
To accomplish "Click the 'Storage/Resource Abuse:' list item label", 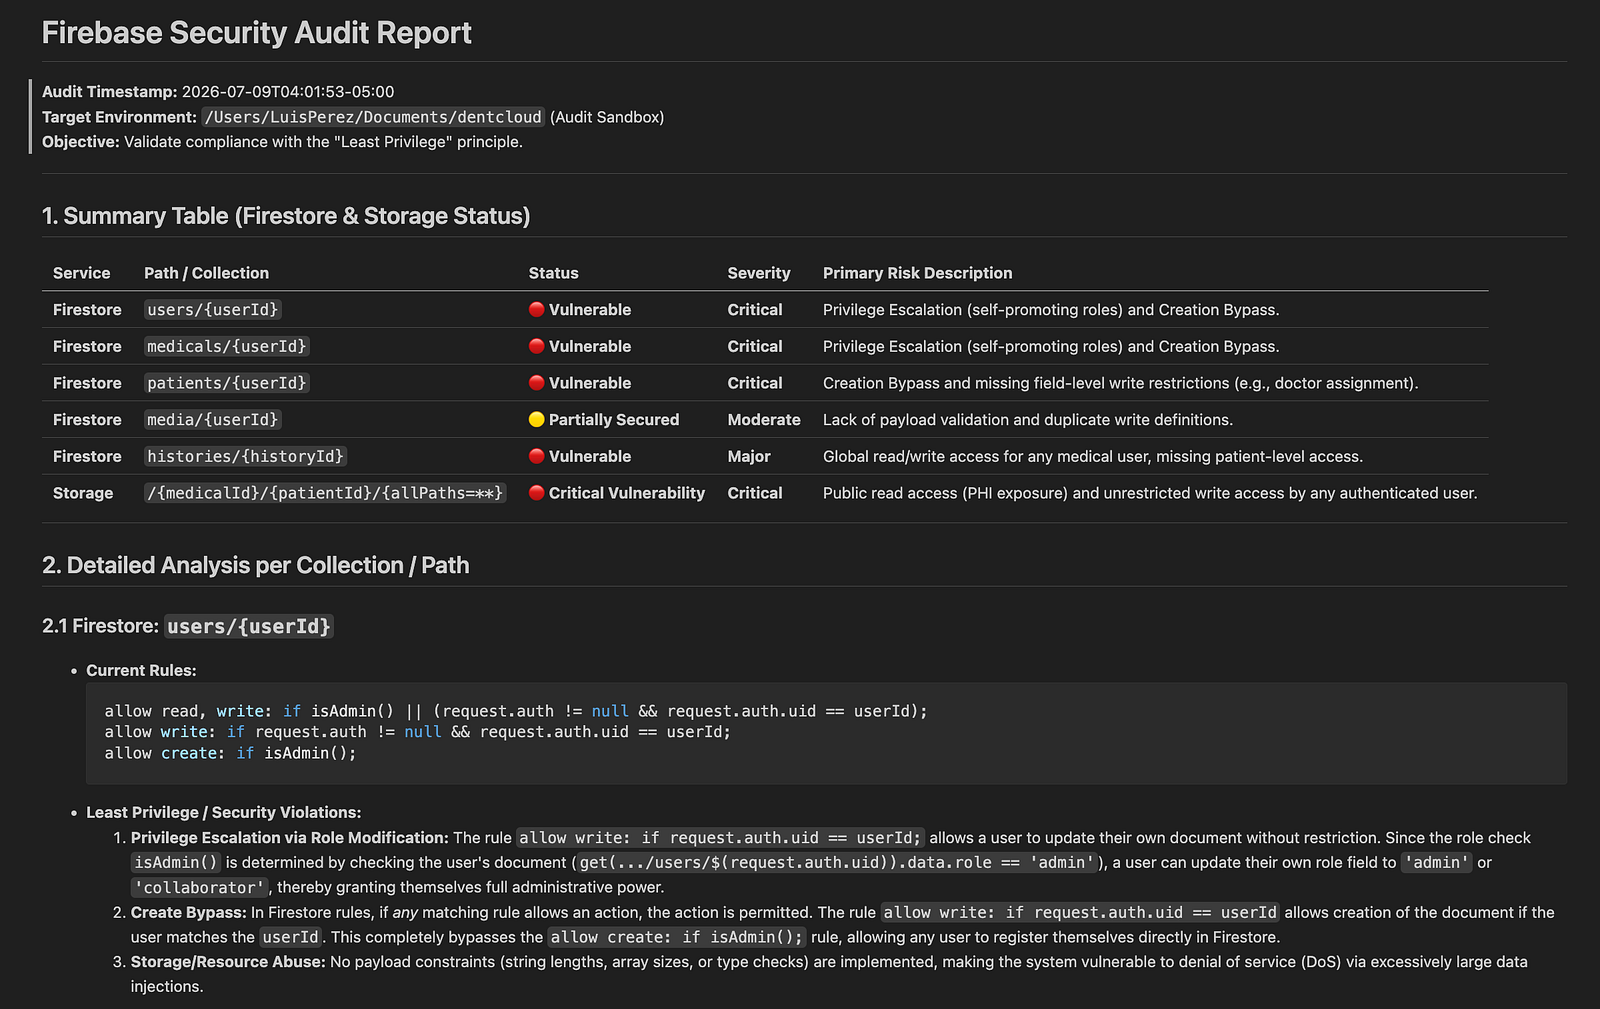I will (x=228, y=962).
